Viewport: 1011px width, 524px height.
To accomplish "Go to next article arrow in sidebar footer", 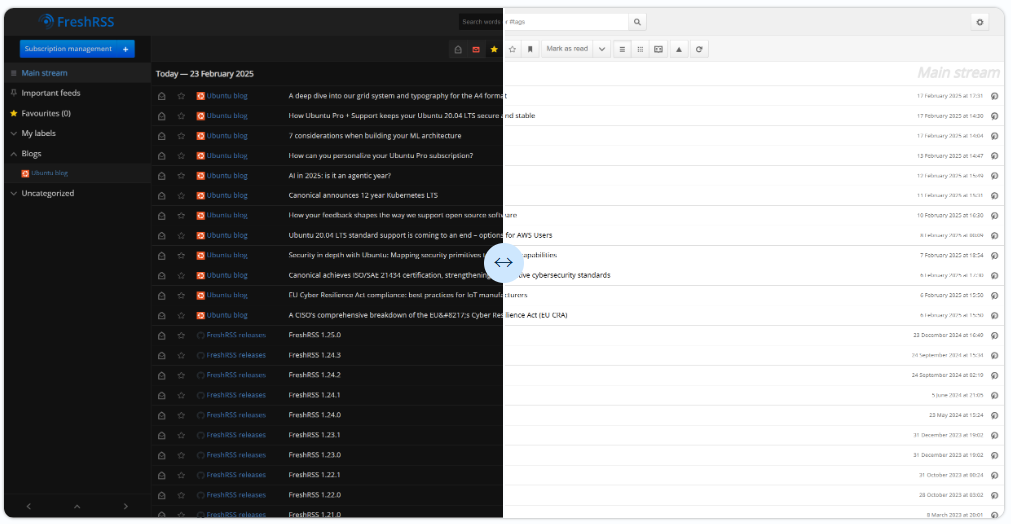I will 125,507.
